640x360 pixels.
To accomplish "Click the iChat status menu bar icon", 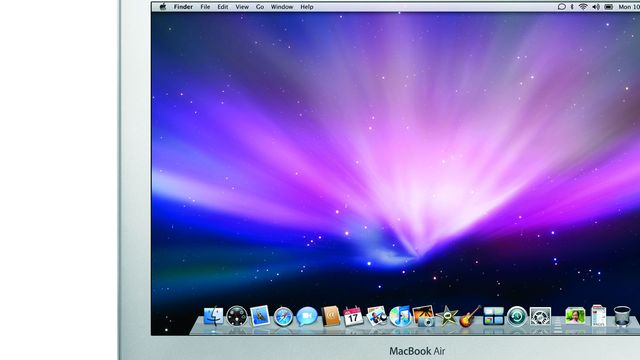I will pos(562,7).
